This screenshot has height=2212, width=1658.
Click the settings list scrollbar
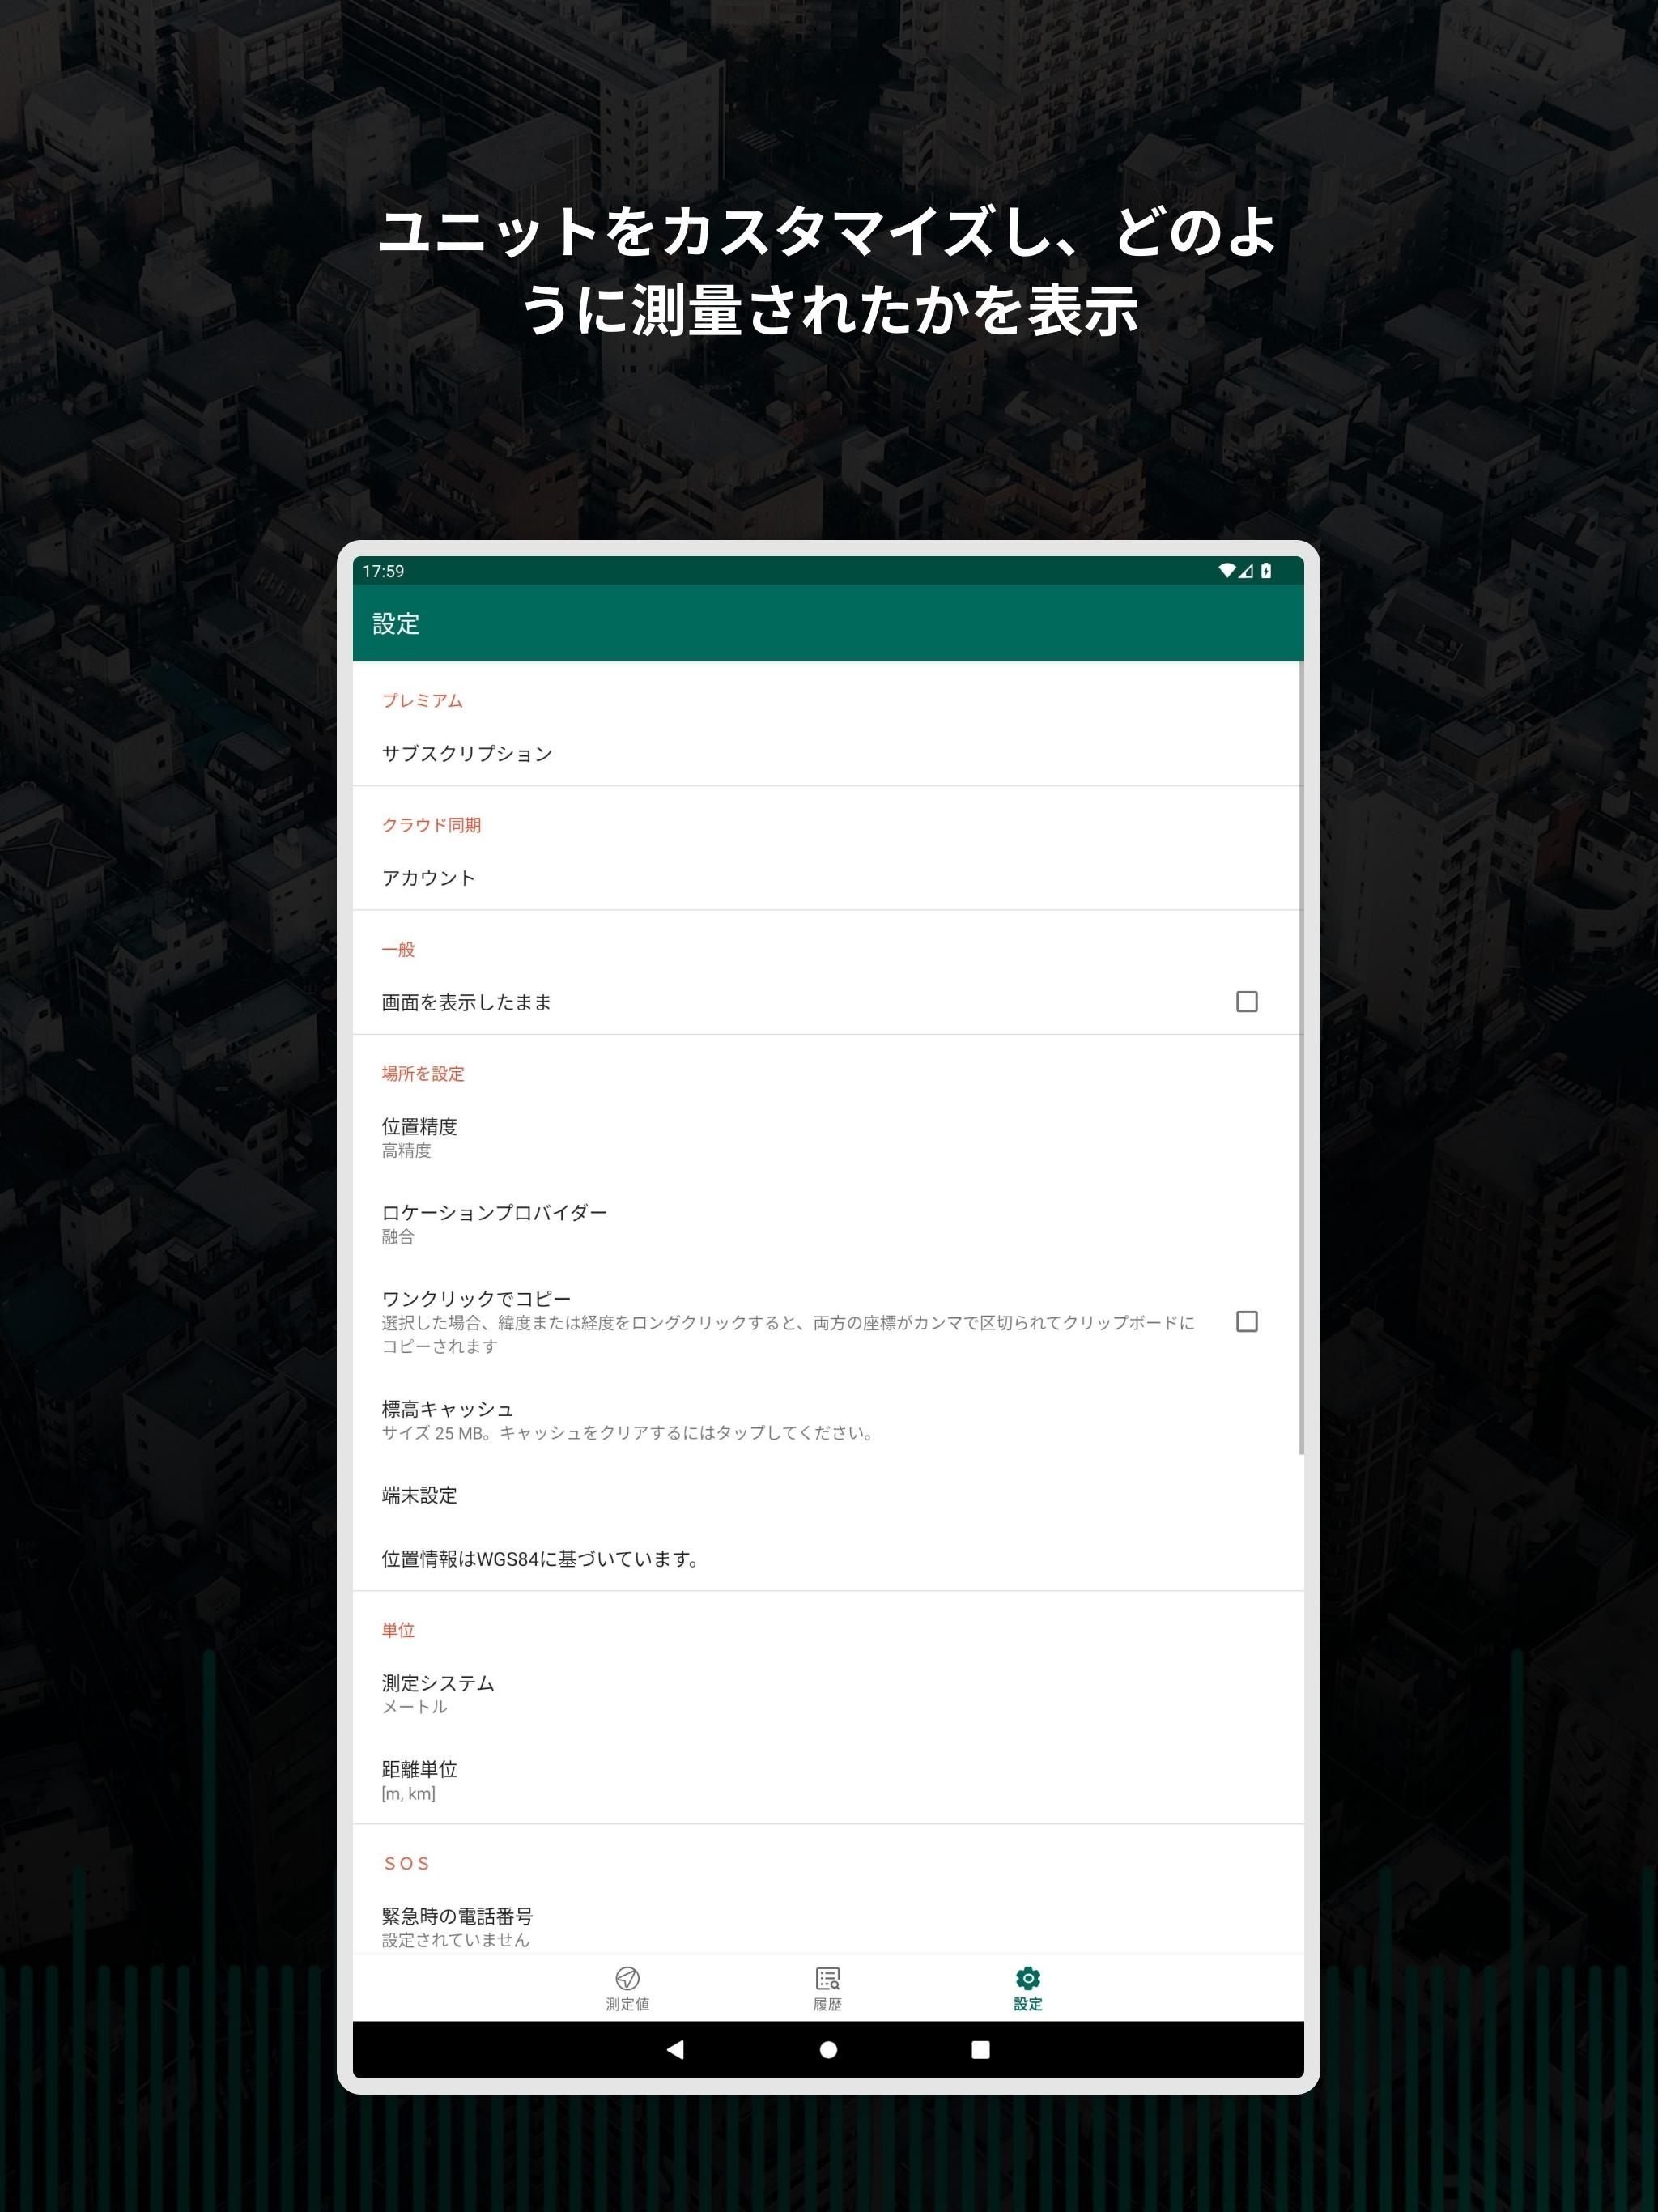click(1301, 1057)
